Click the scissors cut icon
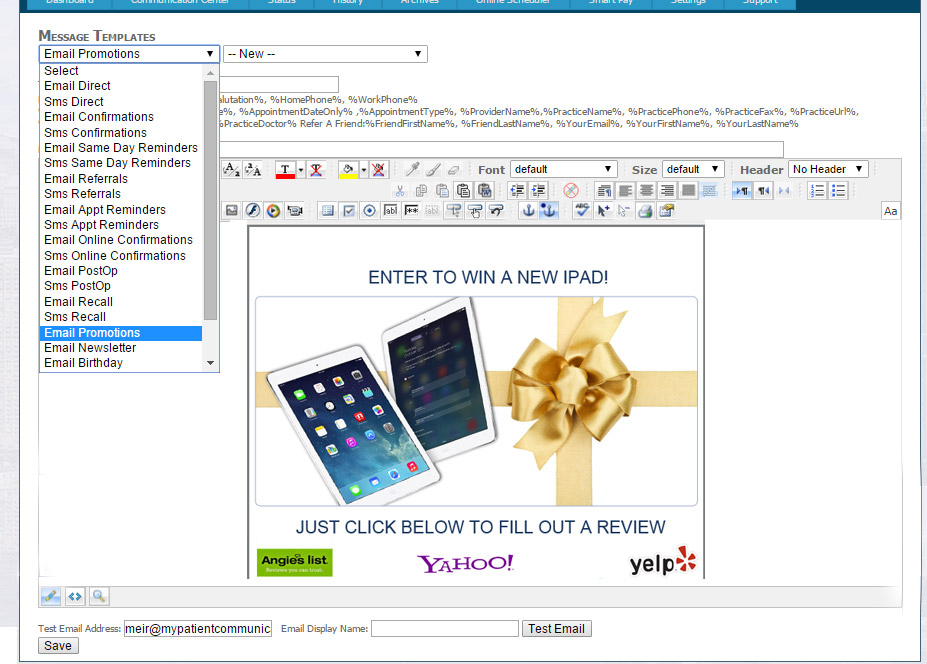 point(400,190)
